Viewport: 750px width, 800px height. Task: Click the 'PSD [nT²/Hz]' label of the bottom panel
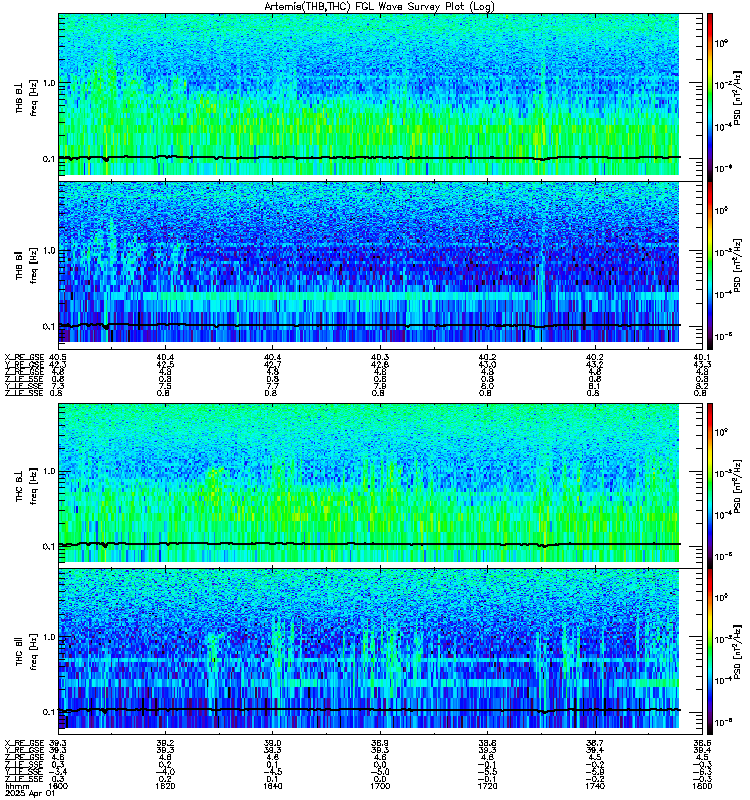click(737, 652)
